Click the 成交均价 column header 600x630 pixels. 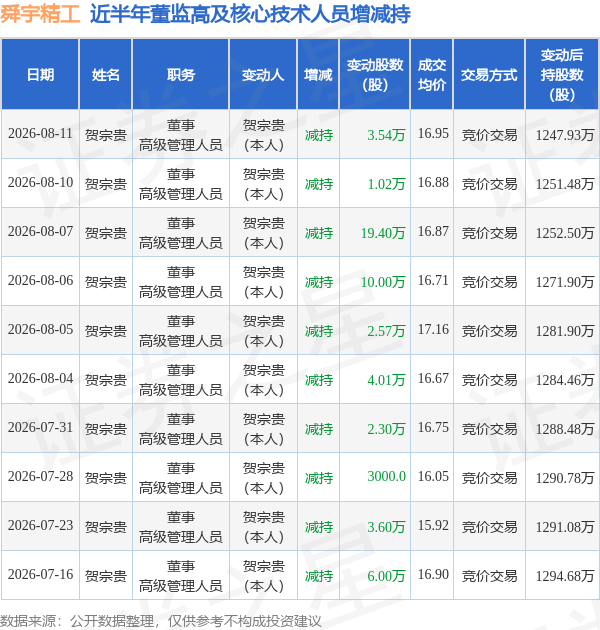(432, 75)
